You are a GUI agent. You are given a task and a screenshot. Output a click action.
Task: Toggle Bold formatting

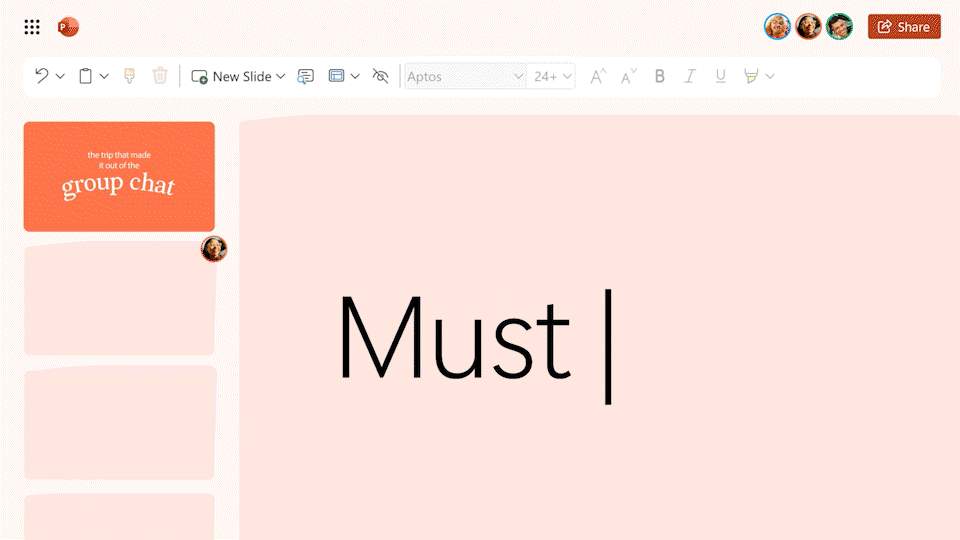659,76
